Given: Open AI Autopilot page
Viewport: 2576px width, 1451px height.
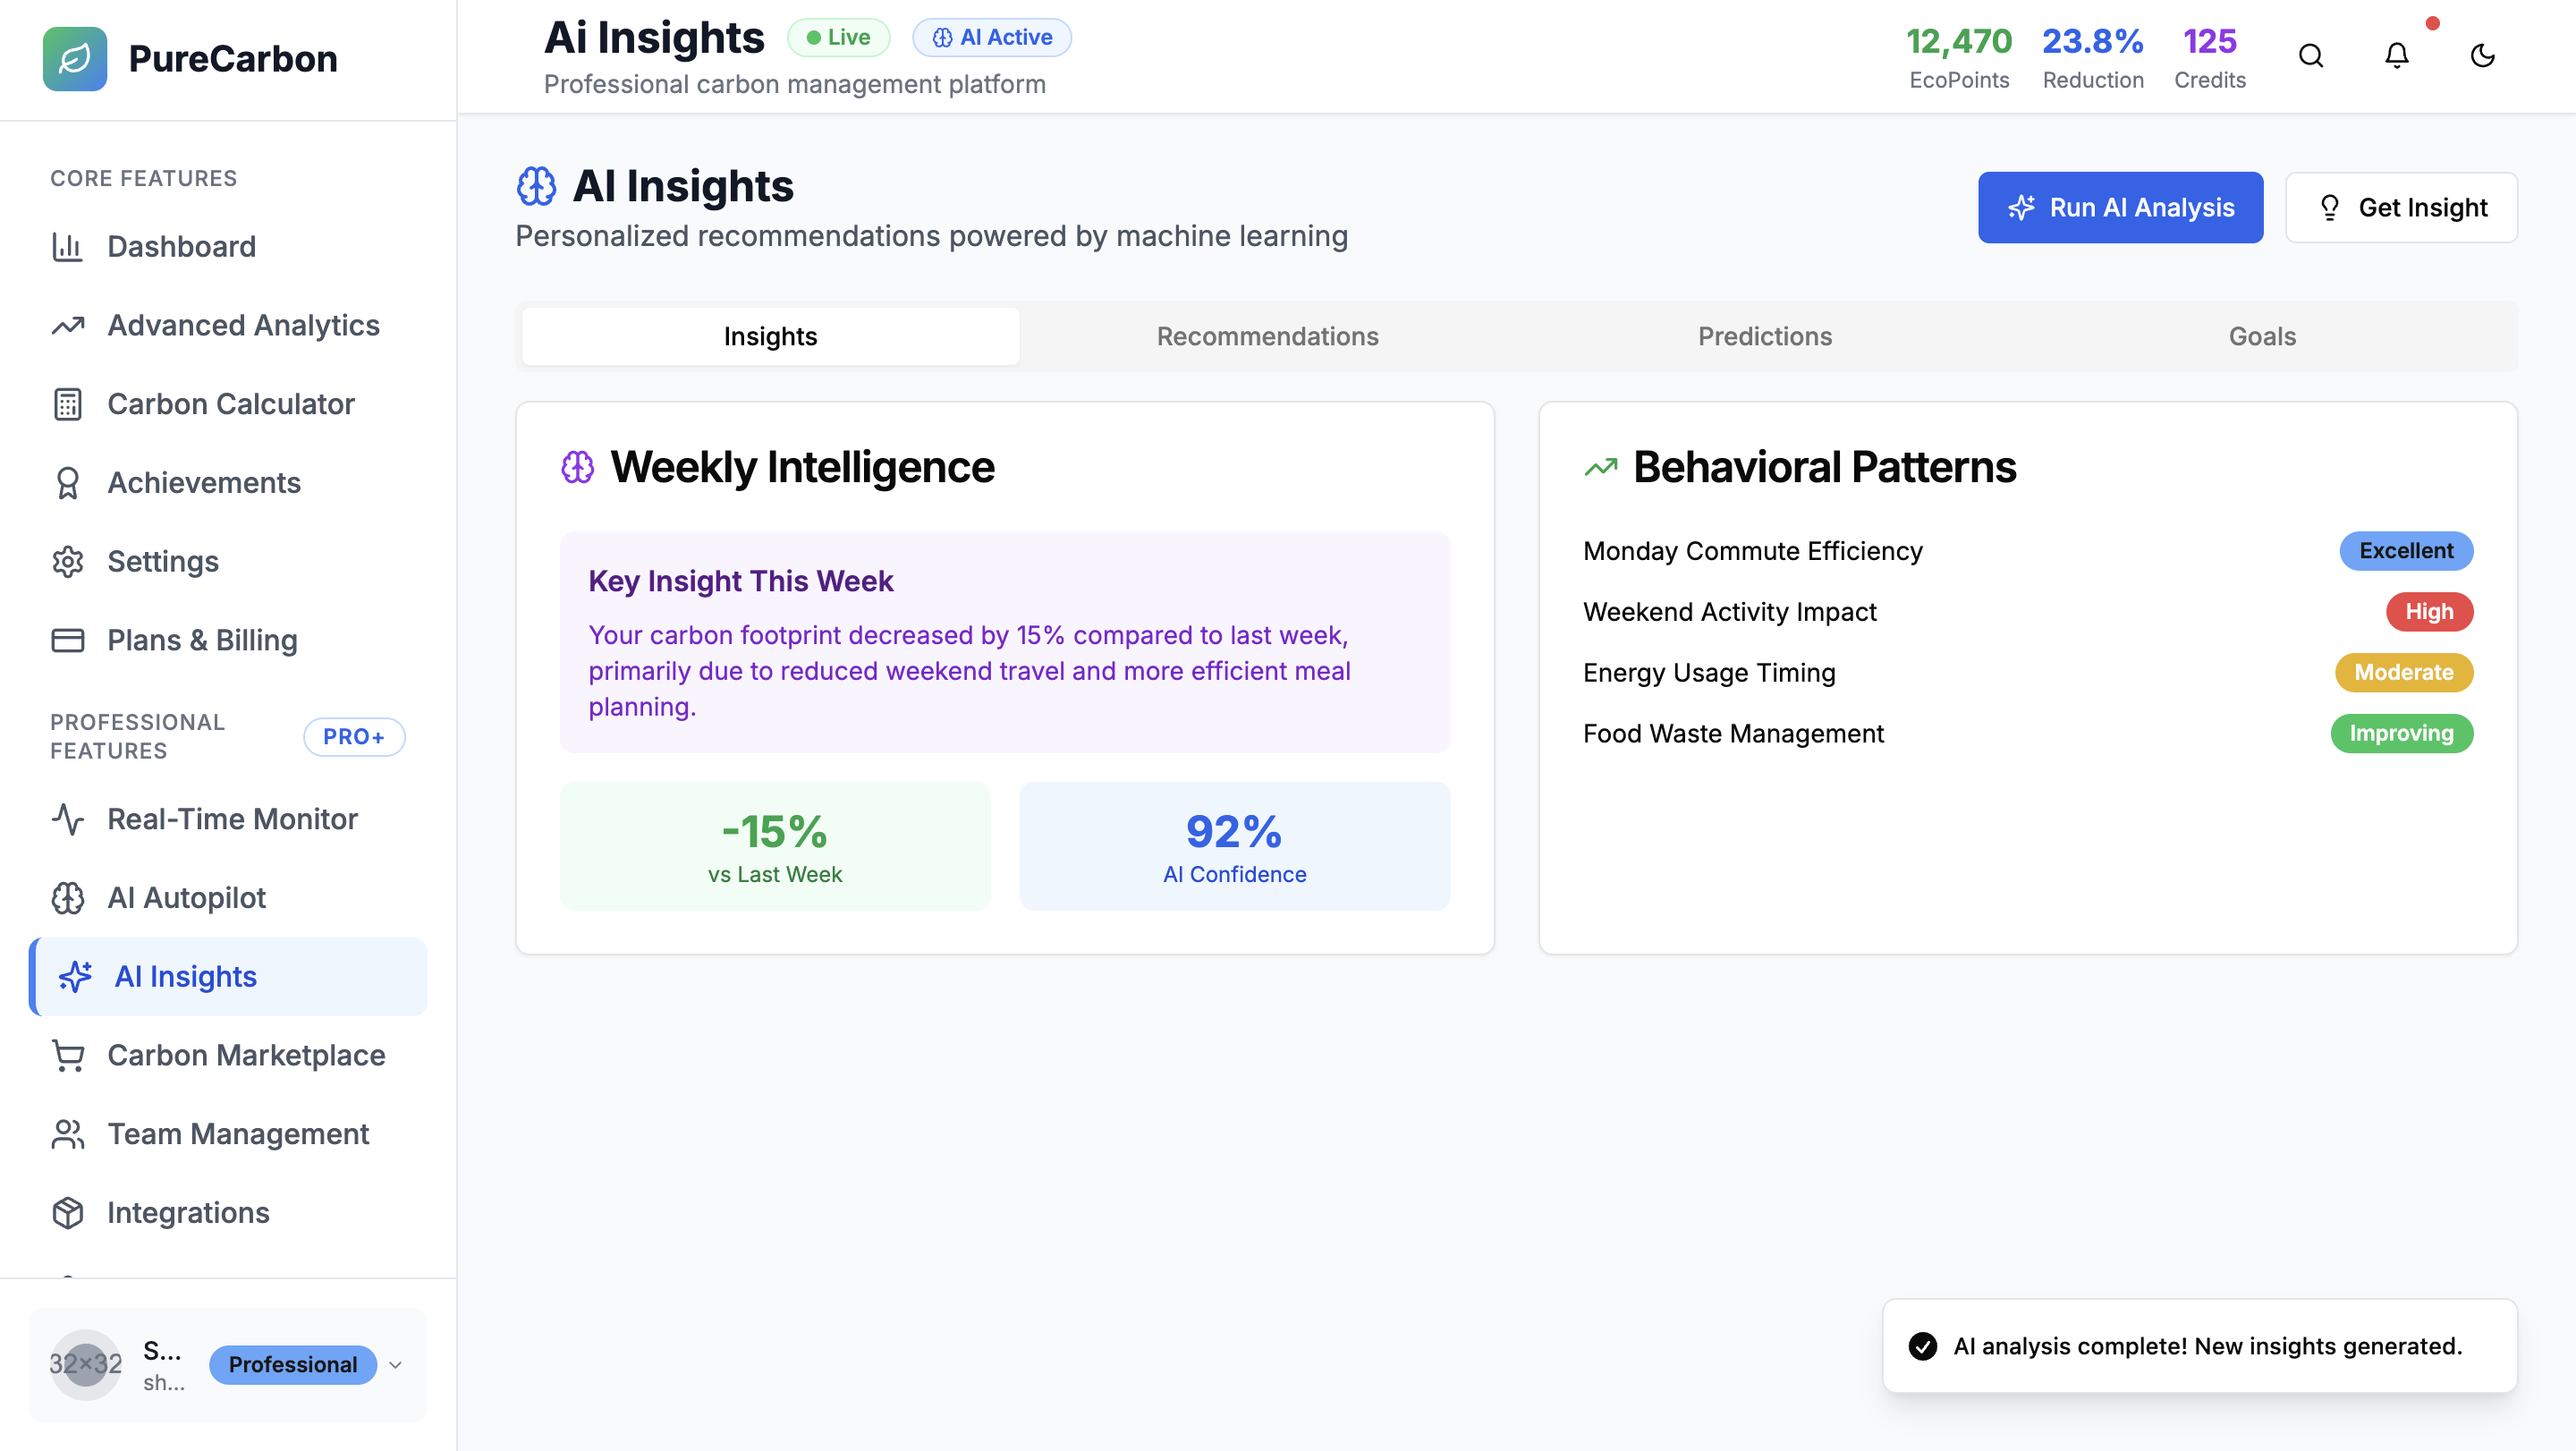Looking at the screenshot, I should pos(186,898).
